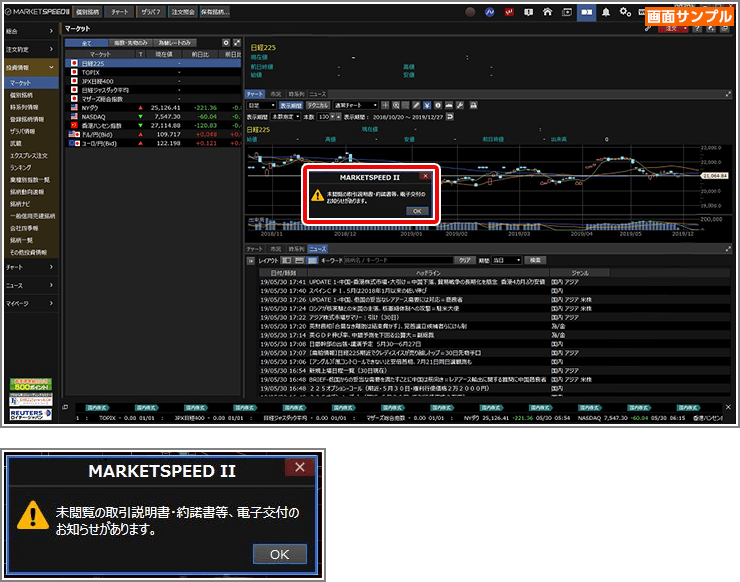Maximize the lower news panel via corner arrows

coord(728,249)
